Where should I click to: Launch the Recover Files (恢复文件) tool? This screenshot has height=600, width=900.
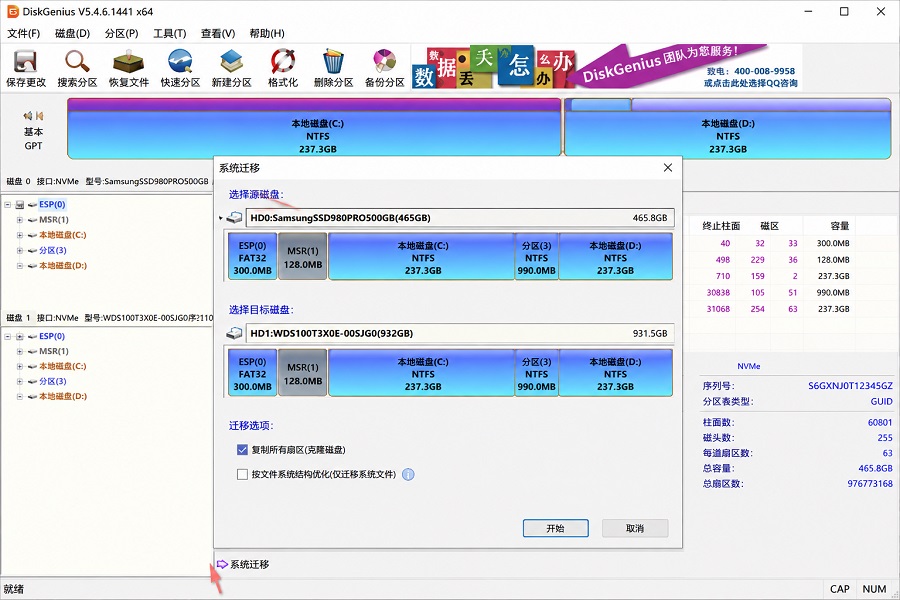129,68
